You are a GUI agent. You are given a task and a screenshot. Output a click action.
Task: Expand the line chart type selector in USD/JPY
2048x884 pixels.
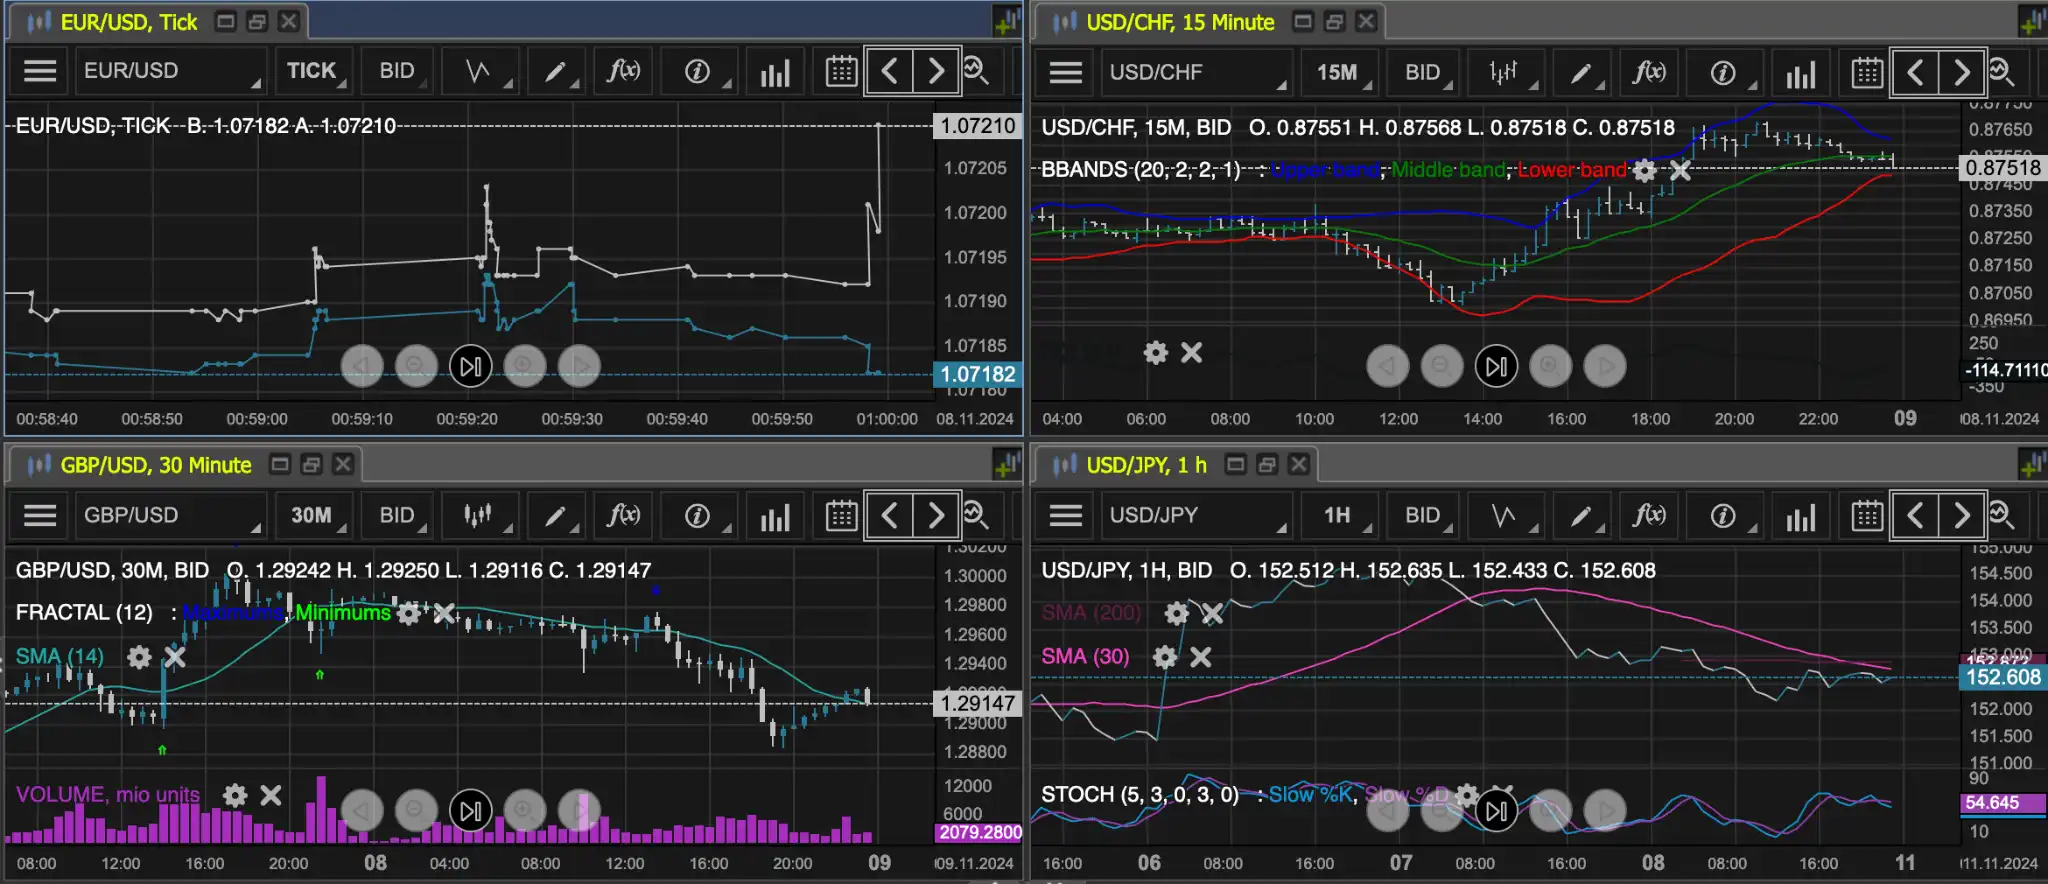[x=1504, y=516]
